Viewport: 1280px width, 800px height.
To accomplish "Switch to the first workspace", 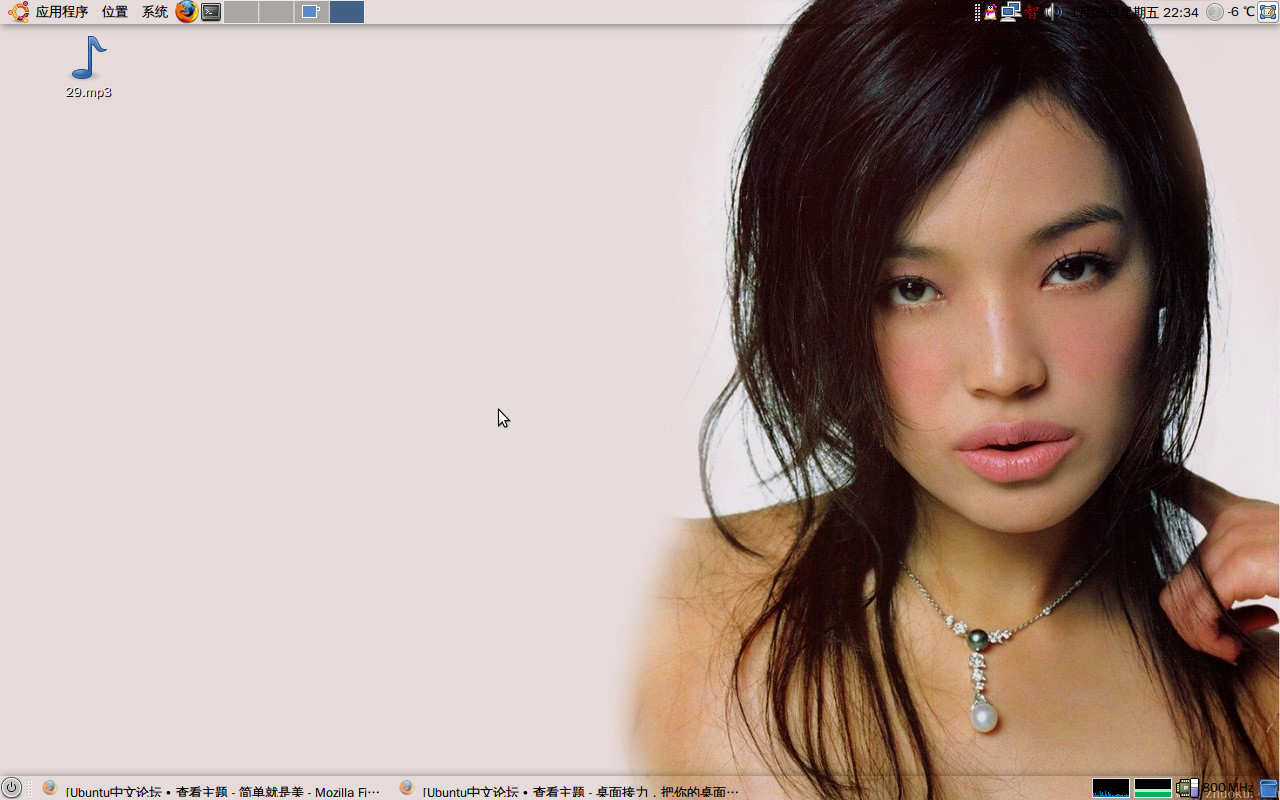I will click(x=241, y=12).
